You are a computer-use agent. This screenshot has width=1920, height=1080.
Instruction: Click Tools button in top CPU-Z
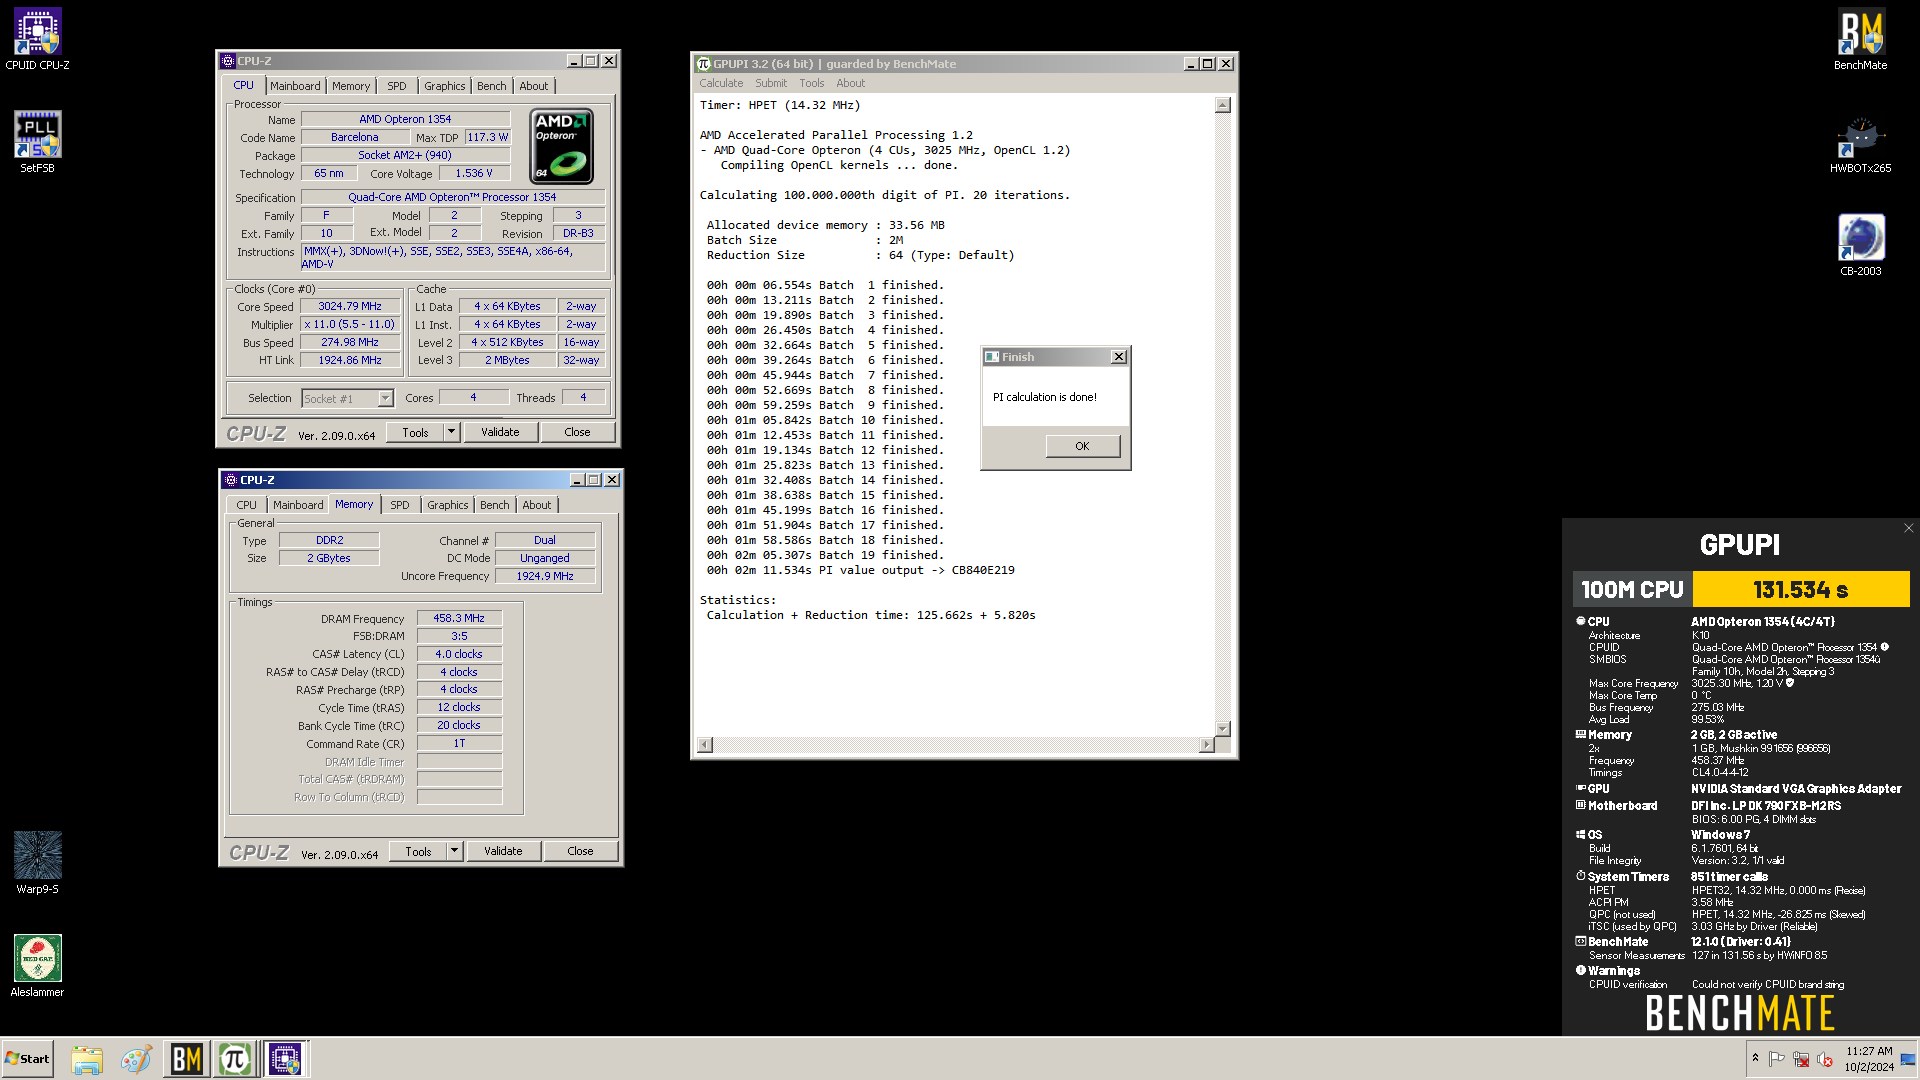pos(415,432)
